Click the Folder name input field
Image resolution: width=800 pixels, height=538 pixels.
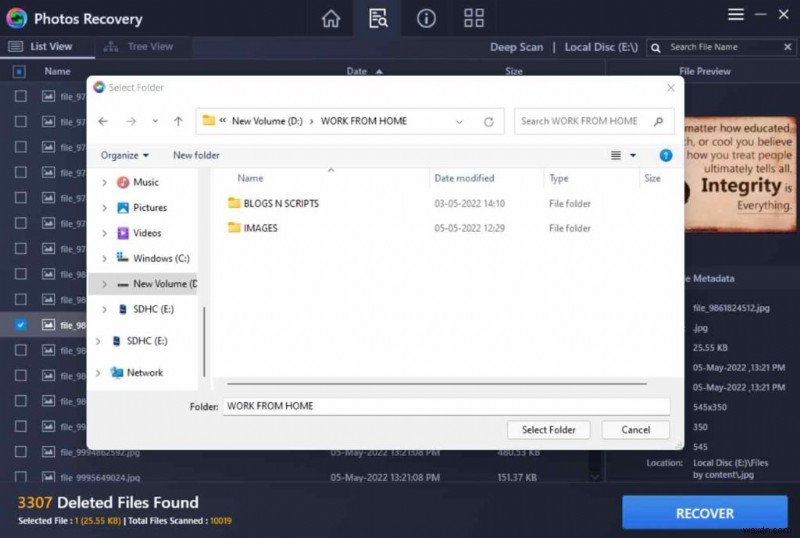tap(446, 406)
